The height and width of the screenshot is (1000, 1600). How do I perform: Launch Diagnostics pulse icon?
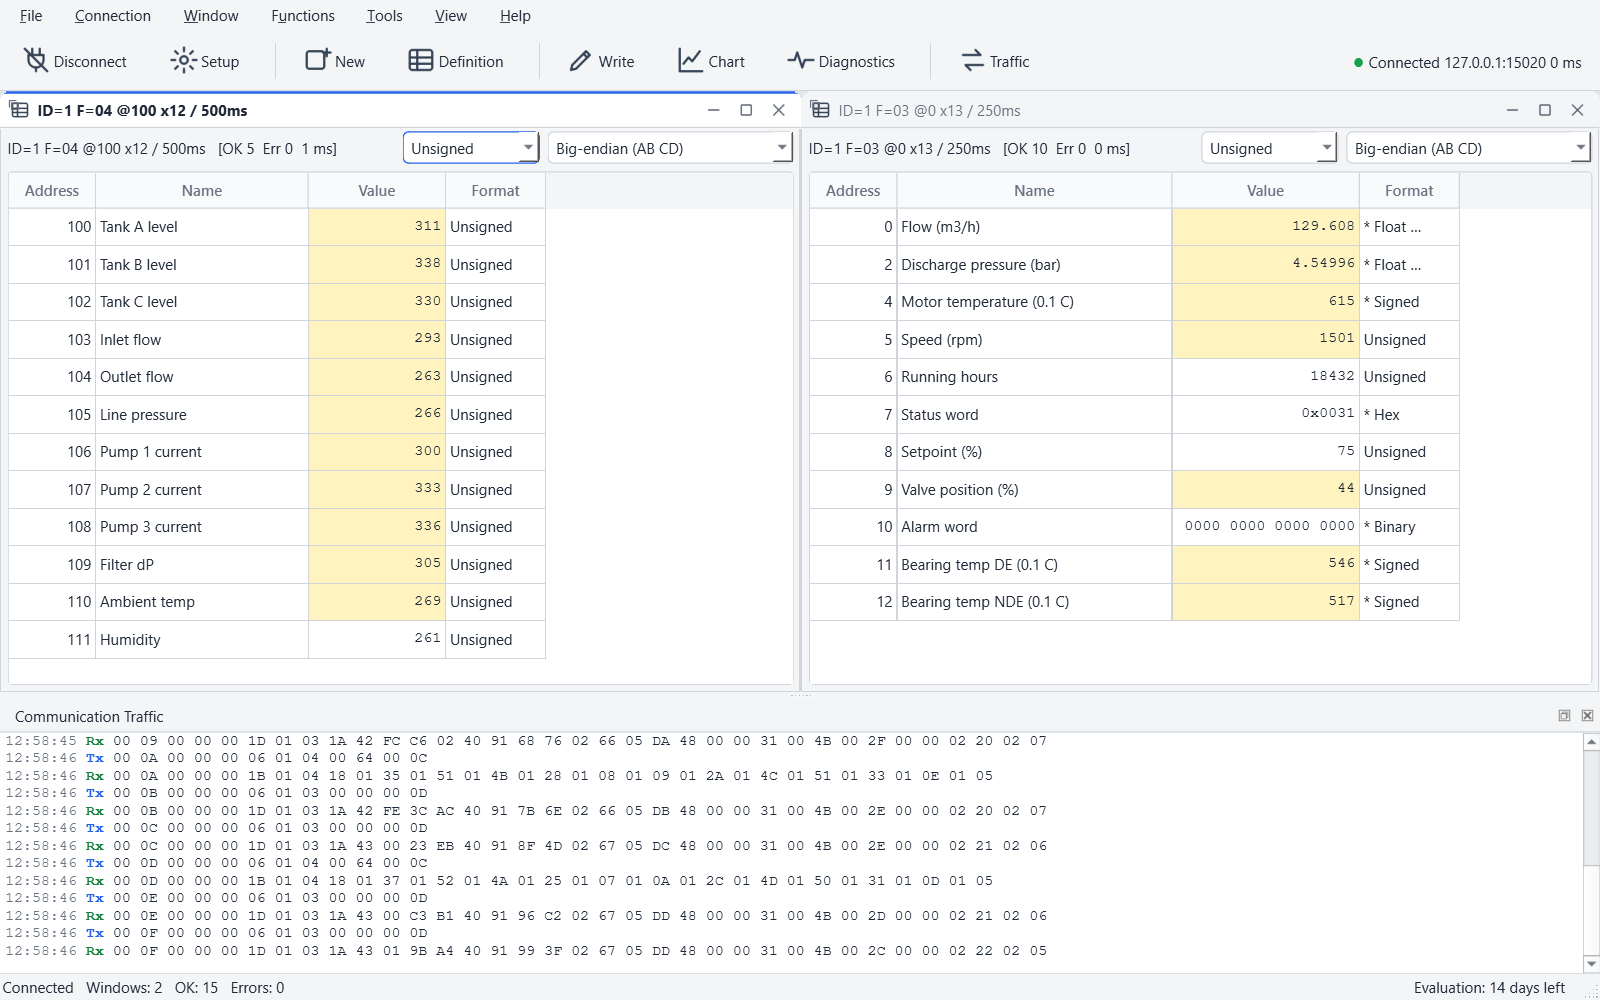(x=800, y=61)
